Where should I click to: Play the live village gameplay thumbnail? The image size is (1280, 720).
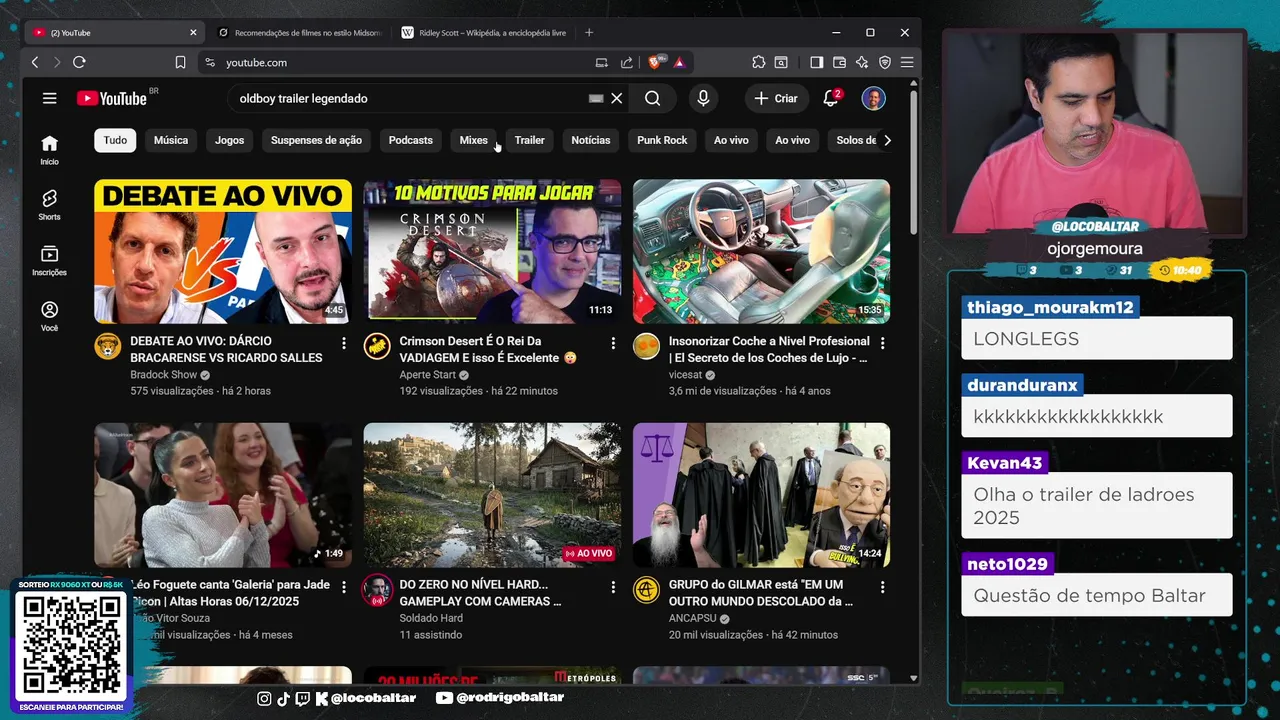492,495
